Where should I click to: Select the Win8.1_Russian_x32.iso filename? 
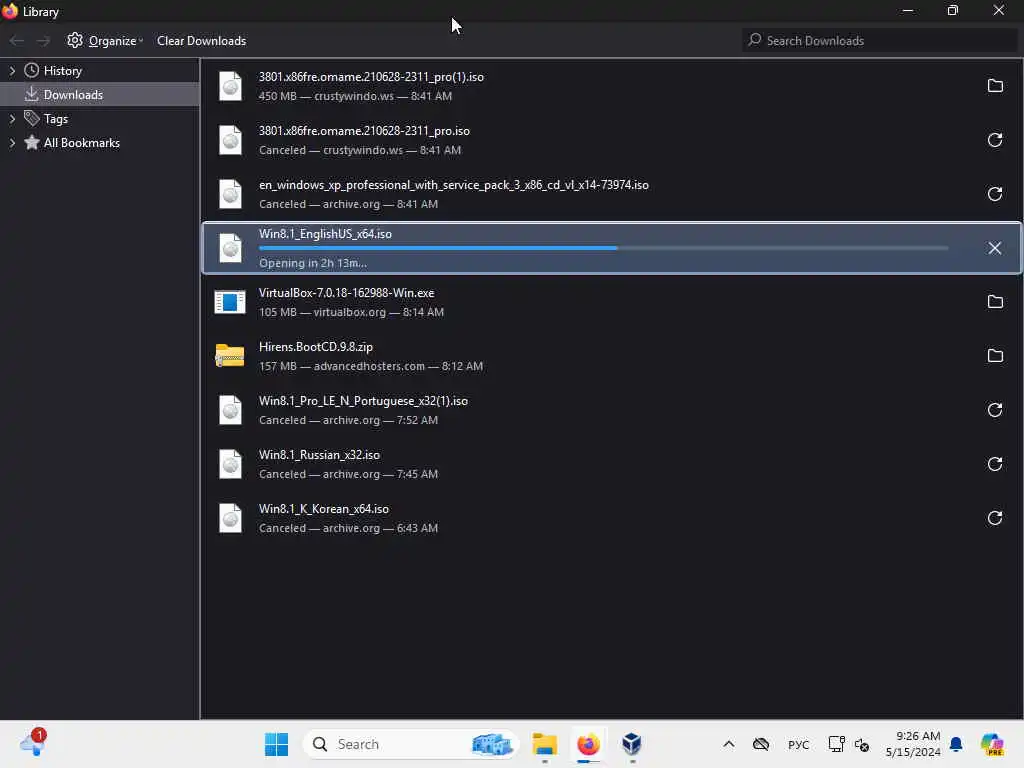[x=319, y=455]
